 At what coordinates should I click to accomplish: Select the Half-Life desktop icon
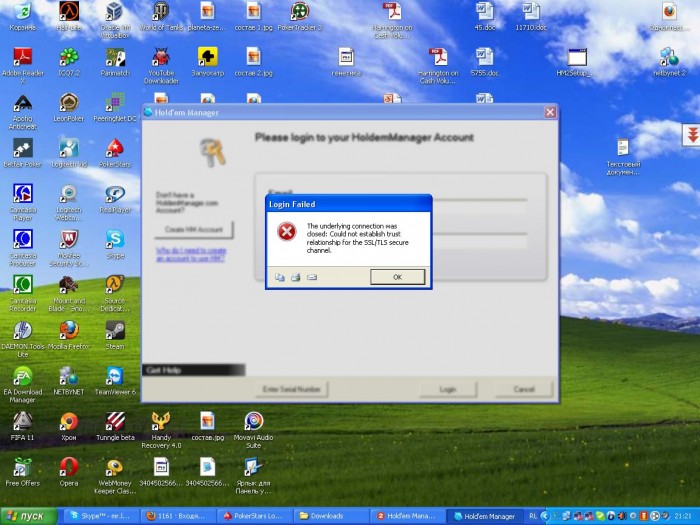69,17
